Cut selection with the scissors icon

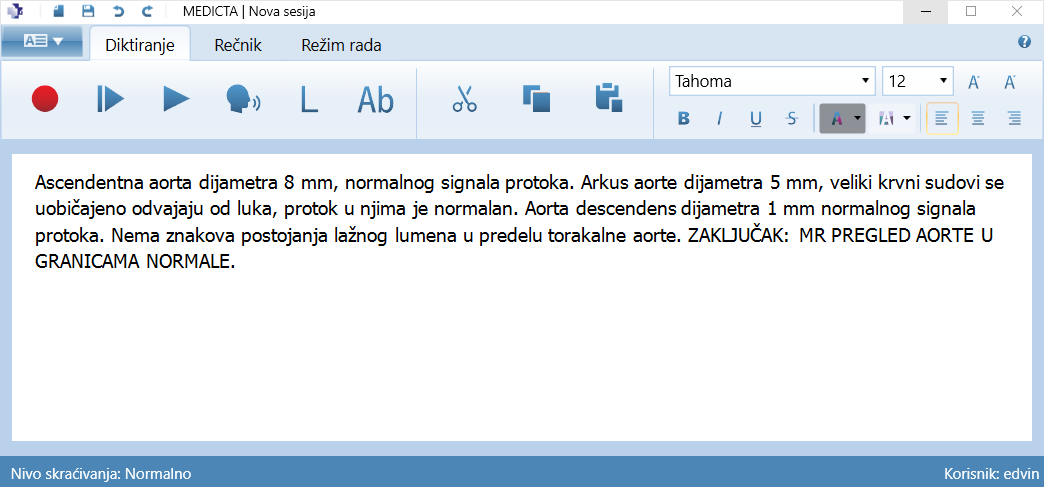click(464, 98)
